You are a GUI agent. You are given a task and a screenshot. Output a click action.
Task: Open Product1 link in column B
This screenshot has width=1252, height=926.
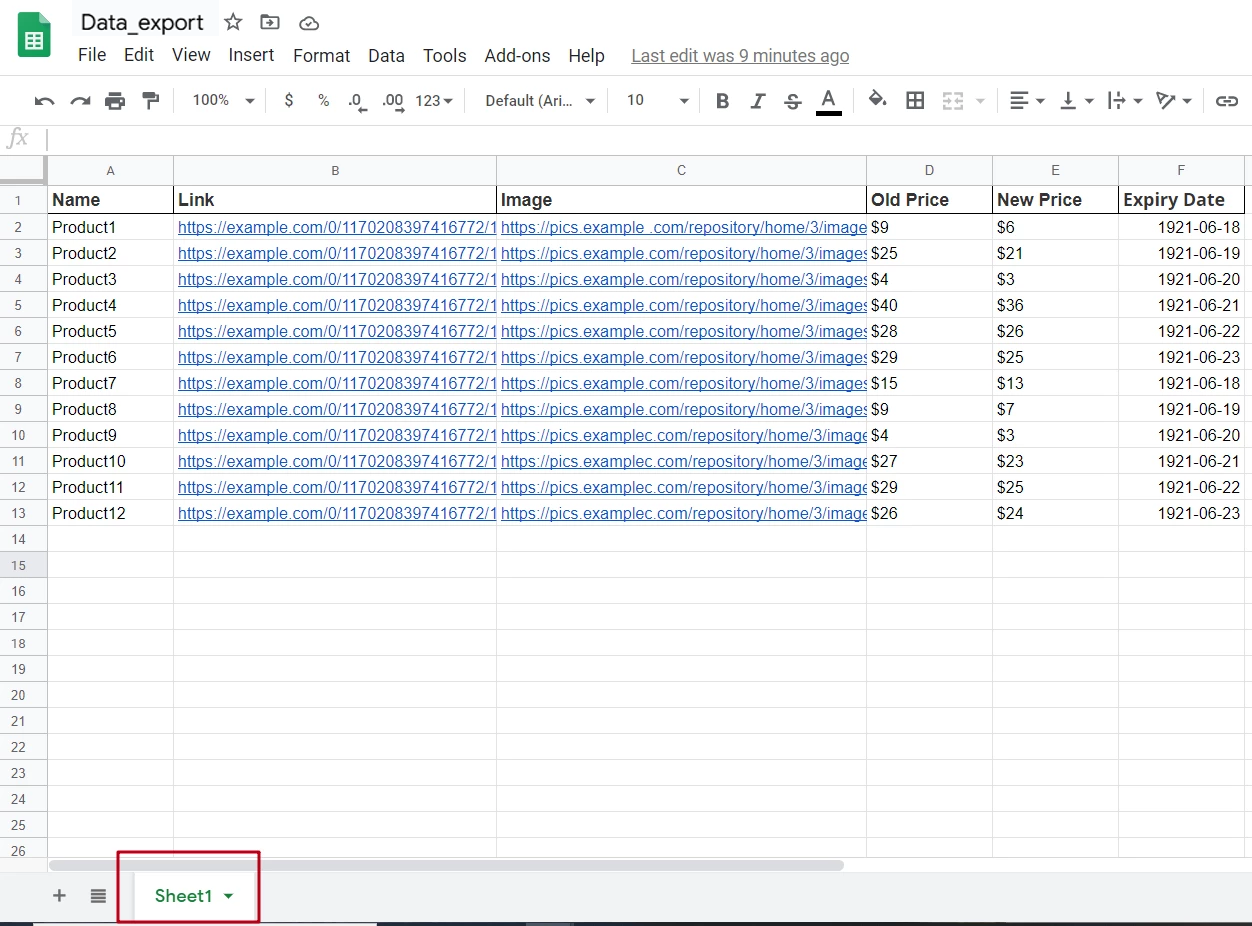(x=337, y=227)
